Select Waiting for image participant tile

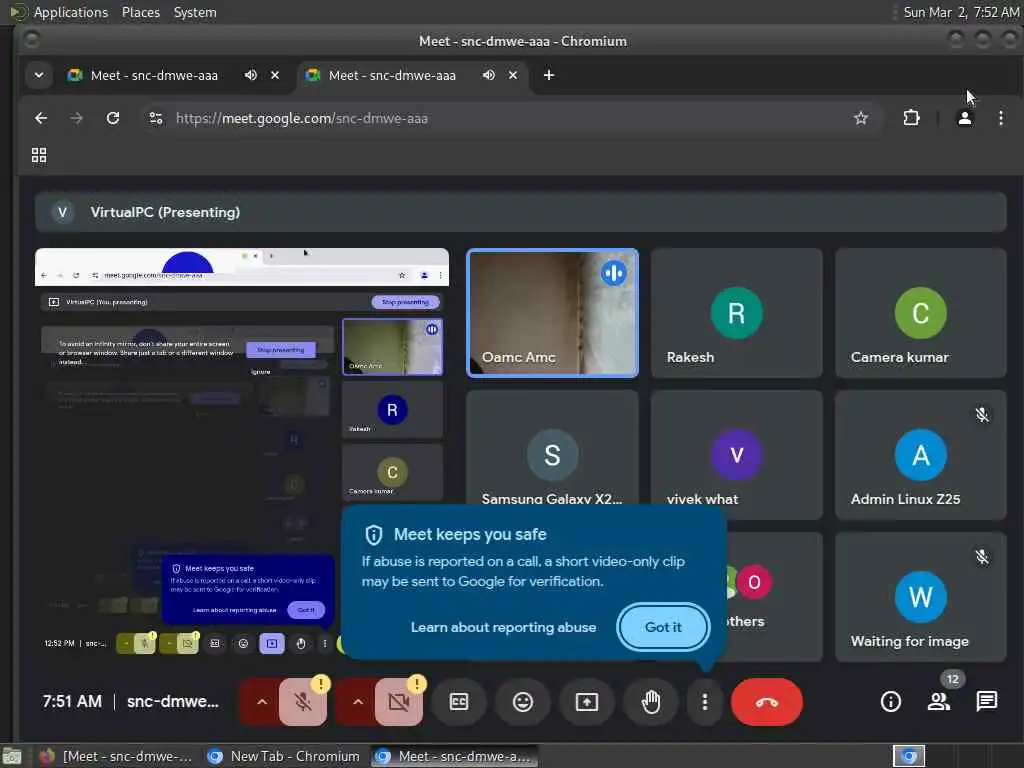tap(921, 597)
